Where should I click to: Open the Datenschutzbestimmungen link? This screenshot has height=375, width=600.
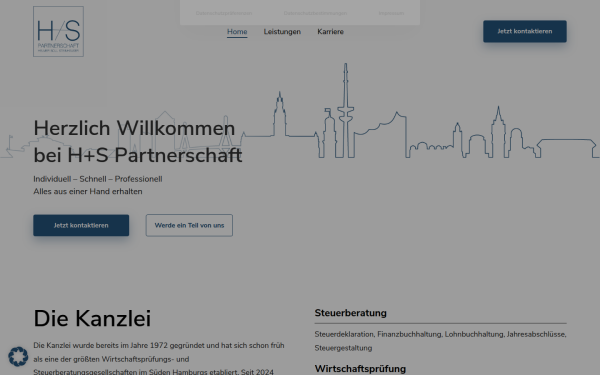tap(315, 13)
